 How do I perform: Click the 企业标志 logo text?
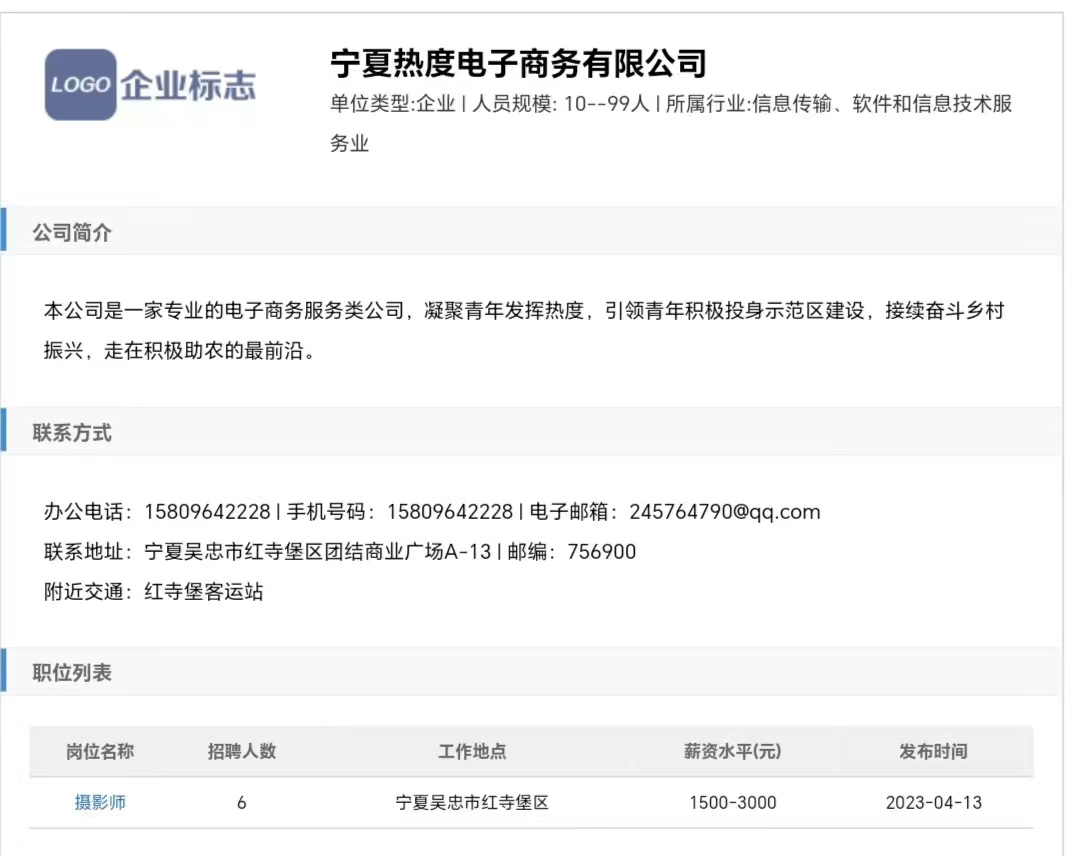(188, 85)
